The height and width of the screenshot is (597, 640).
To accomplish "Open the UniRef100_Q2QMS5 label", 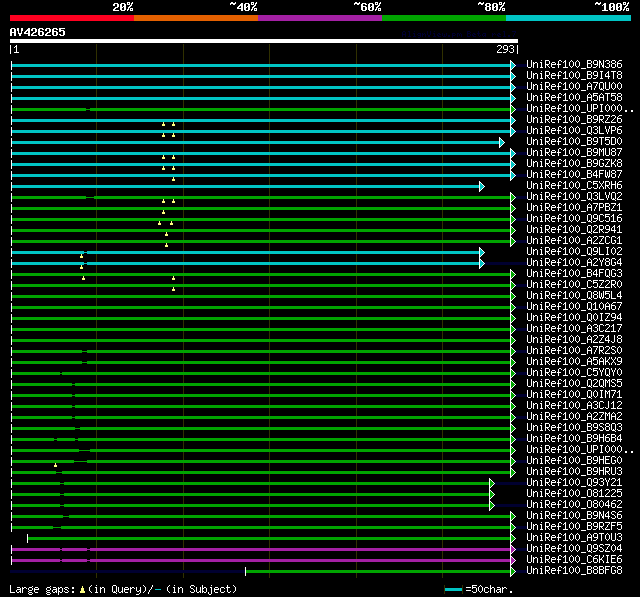I will 574,384.
